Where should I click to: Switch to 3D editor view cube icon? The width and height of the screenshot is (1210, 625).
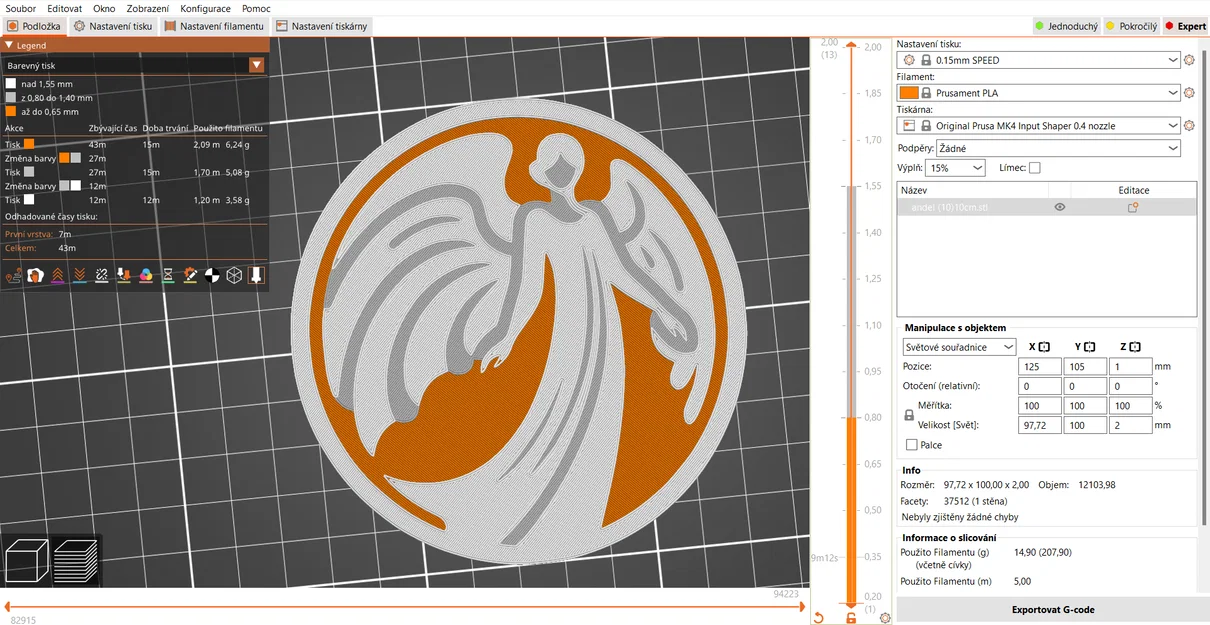click(x=27, y=561)
